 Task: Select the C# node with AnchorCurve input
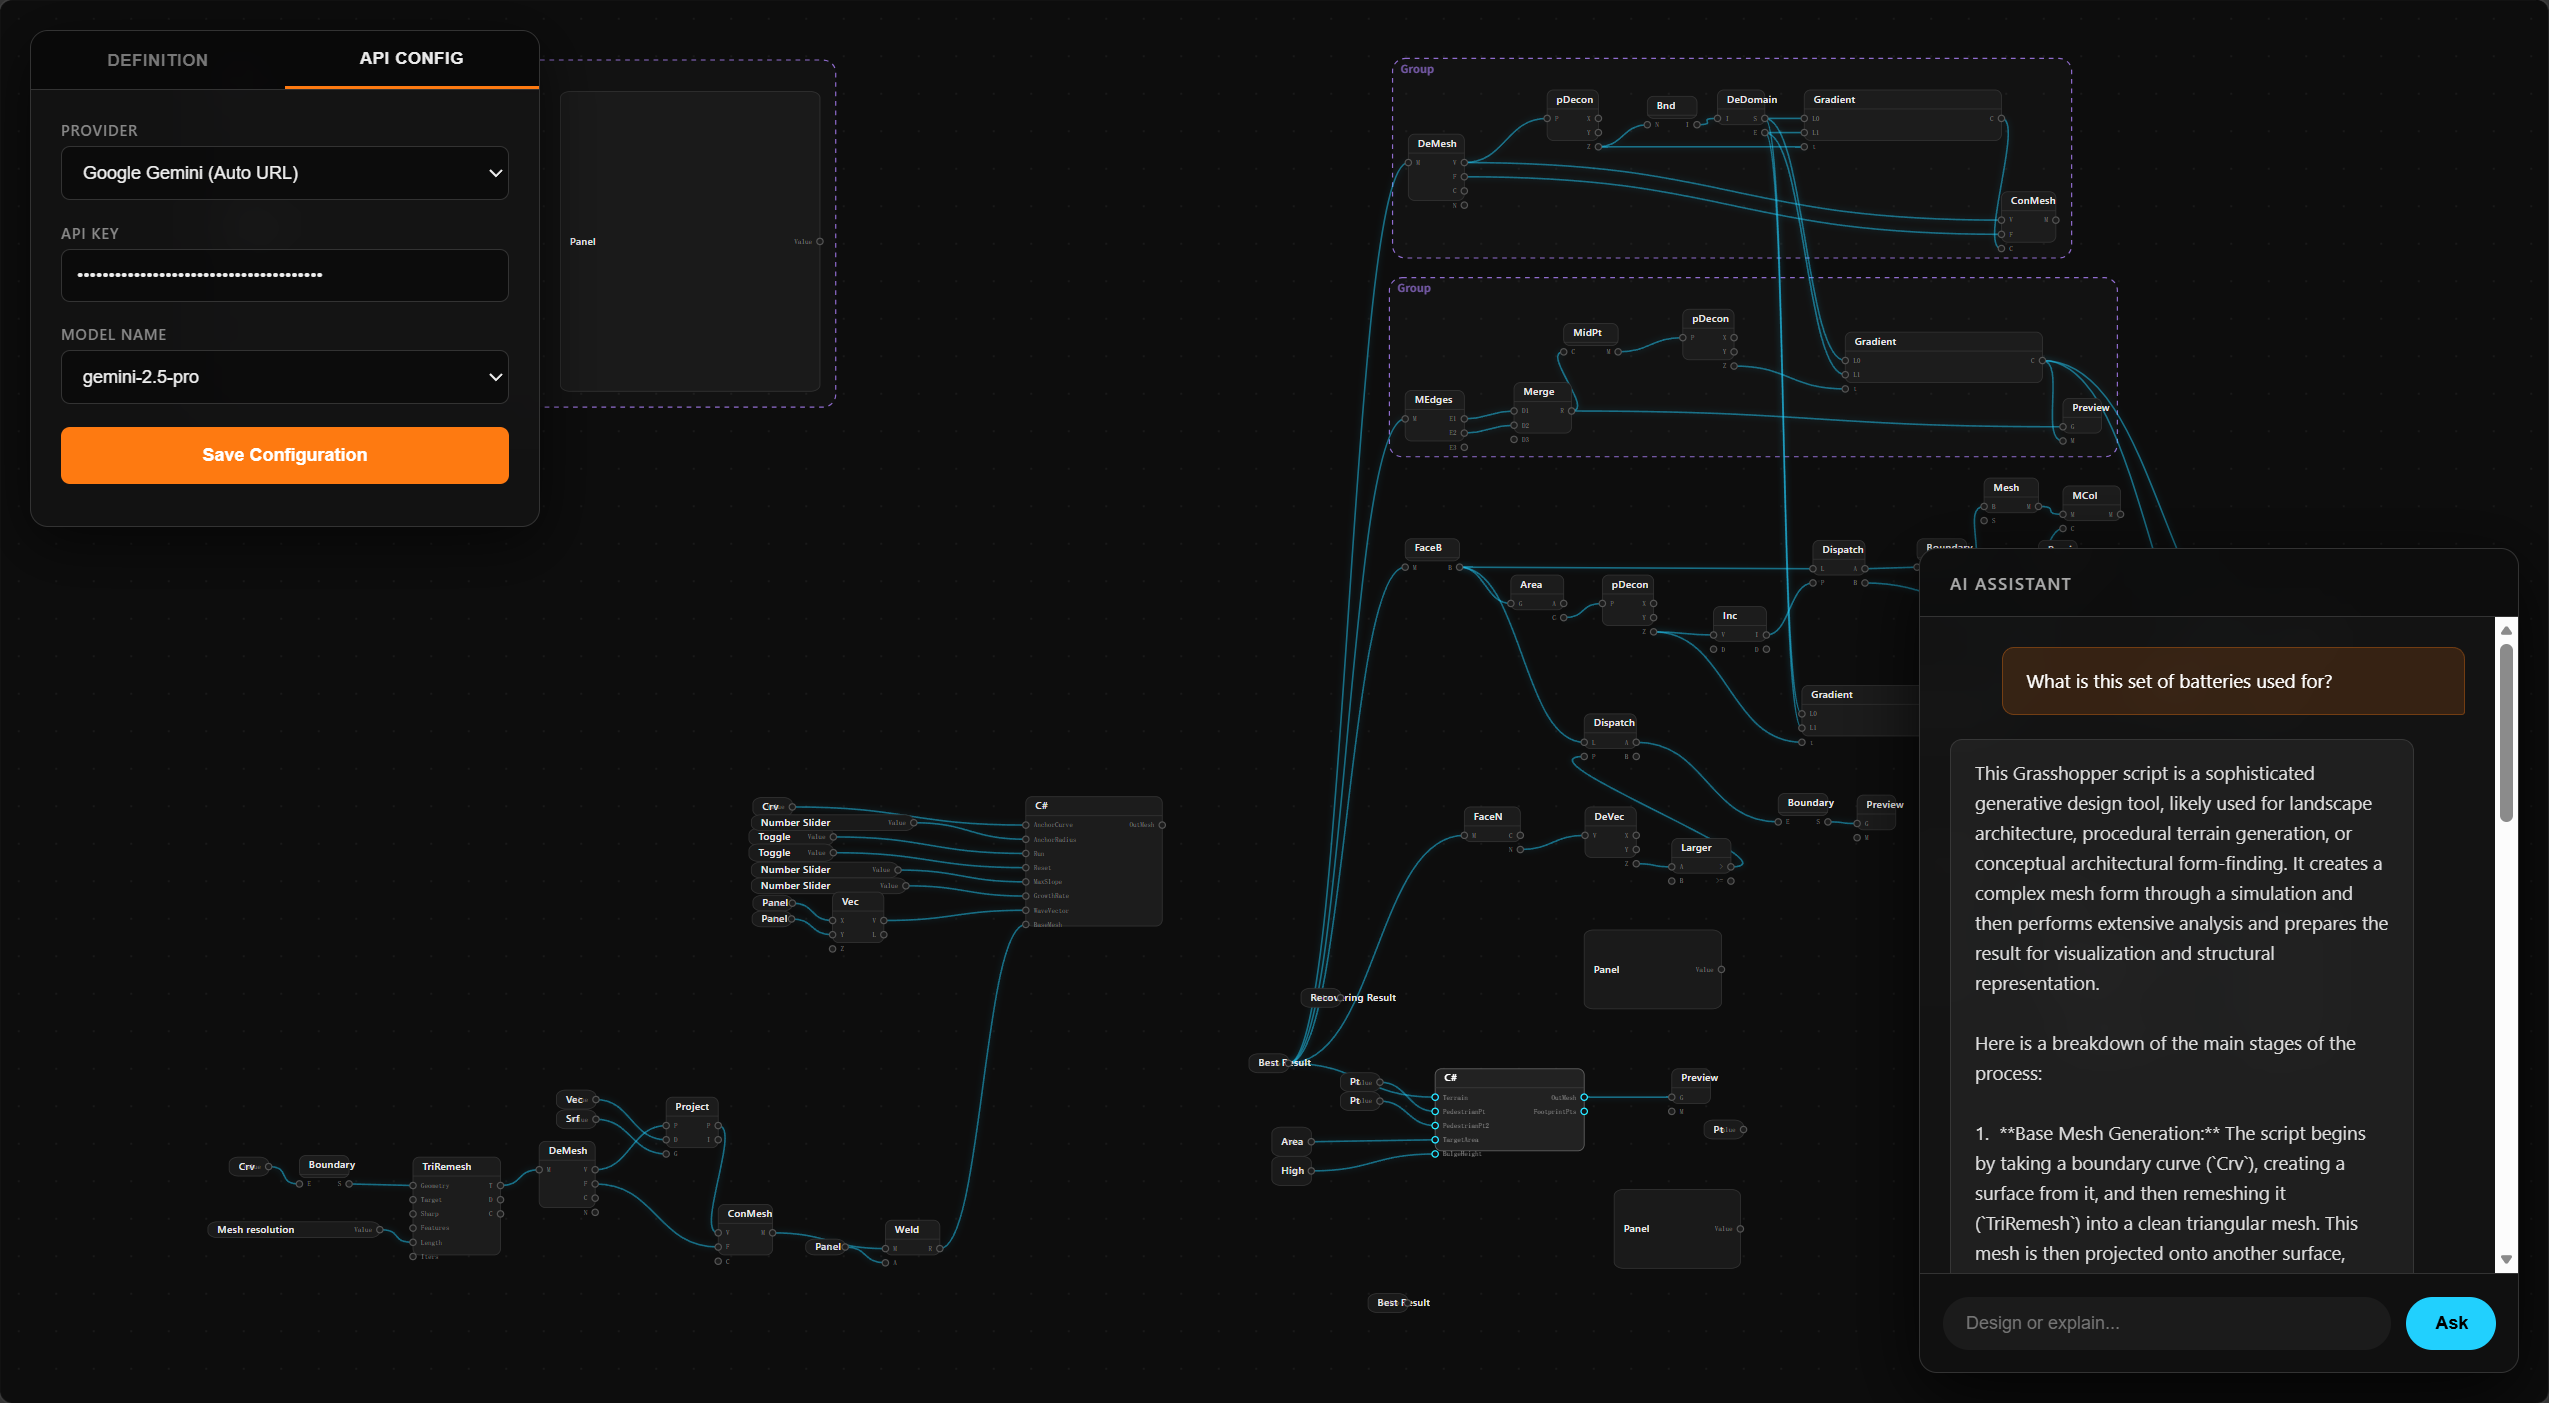1094,861
